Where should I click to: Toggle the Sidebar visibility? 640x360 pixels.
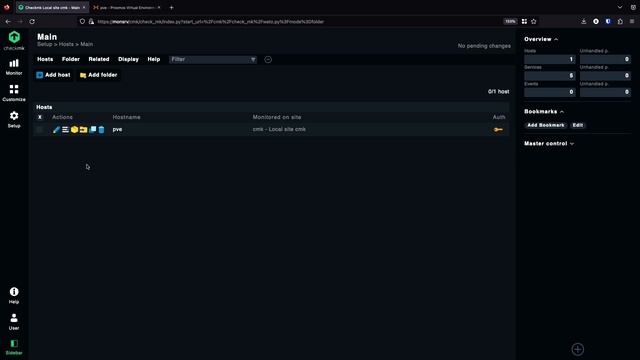14,347
